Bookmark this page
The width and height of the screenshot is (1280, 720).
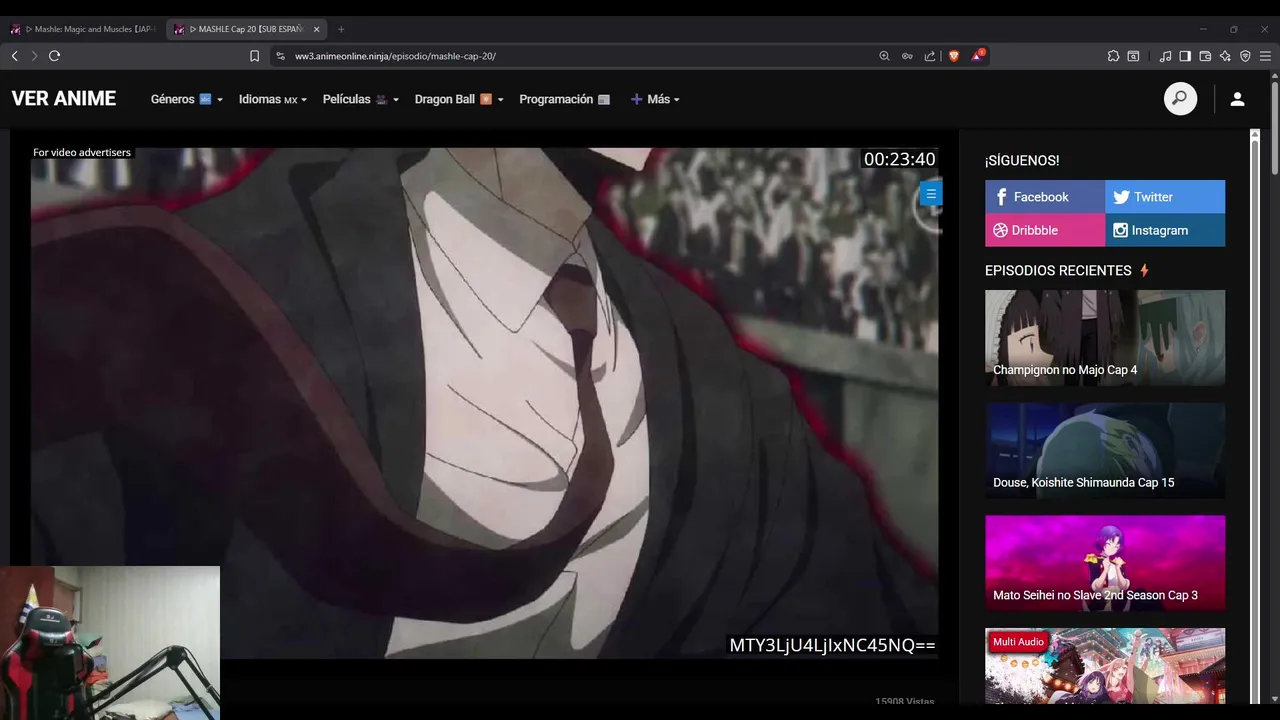(254, 56)
